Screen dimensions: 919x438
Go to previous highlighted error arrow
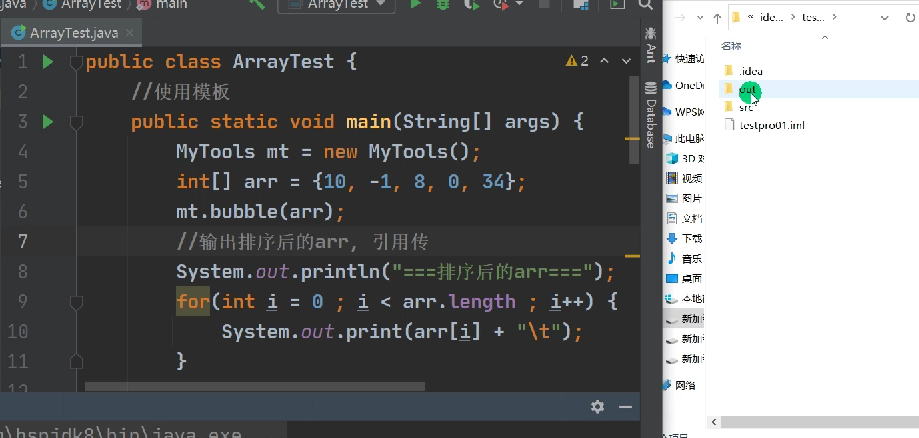[x=605, y=61]
